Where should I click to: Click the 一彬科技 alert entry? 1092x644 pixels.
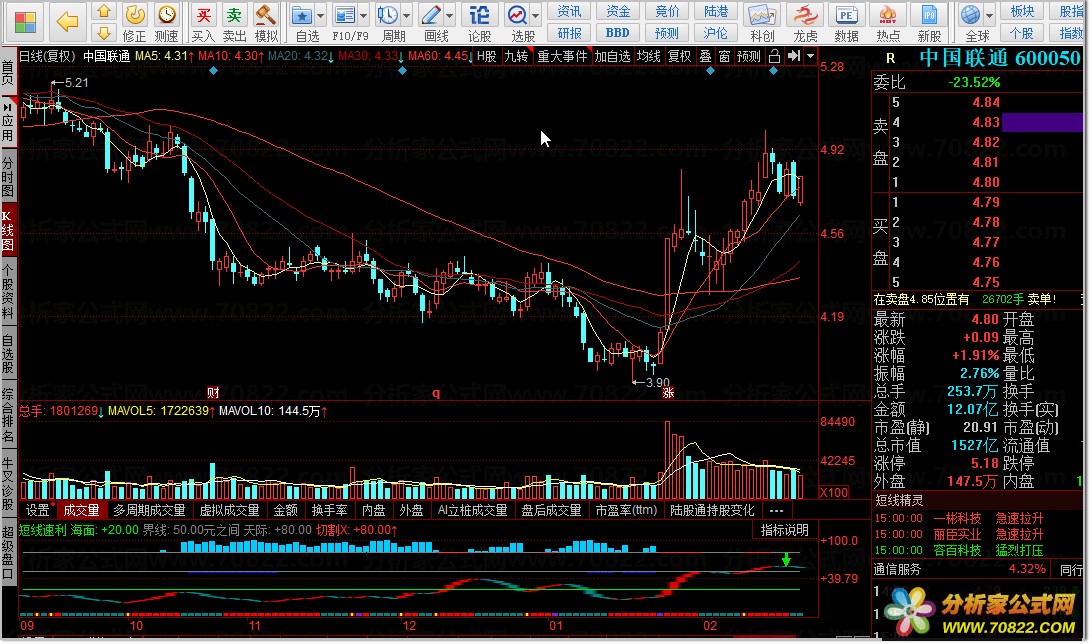(x=958, y=519)
